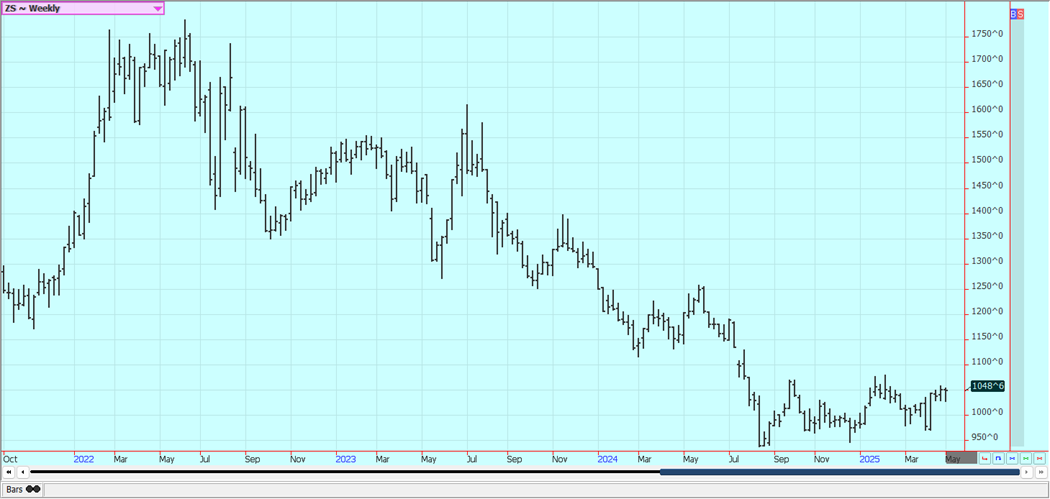Click the 2024 year axis label

(607, 459)
